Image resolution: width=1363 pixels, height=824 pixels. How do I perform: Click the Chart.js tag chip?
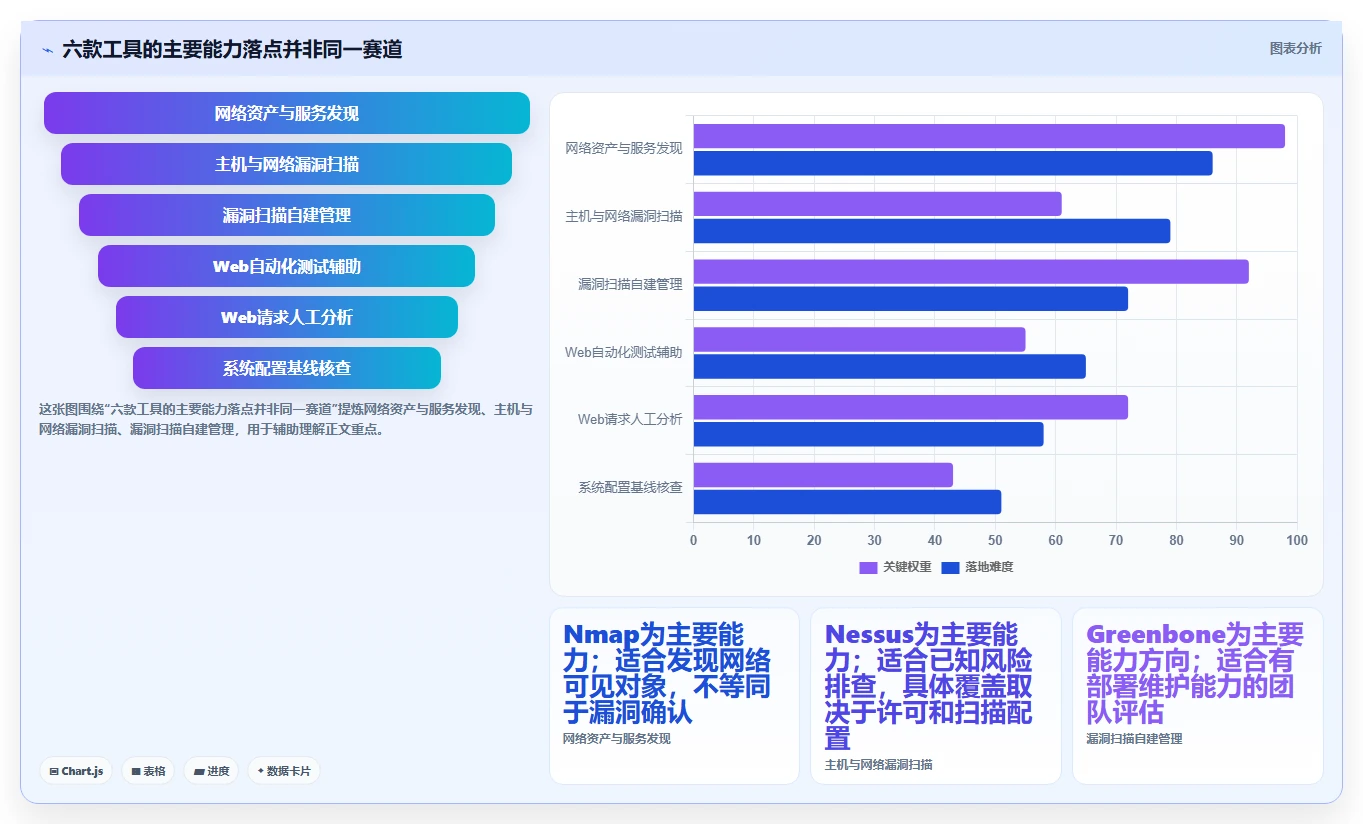pos(77,771)
